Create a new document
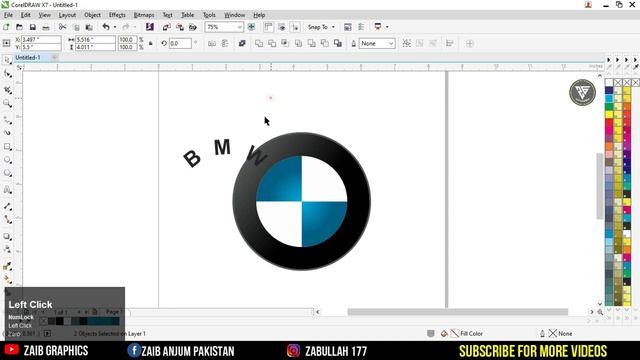Image resolution: width=640 pixels, height=360 pixels. tap(6, 27)
